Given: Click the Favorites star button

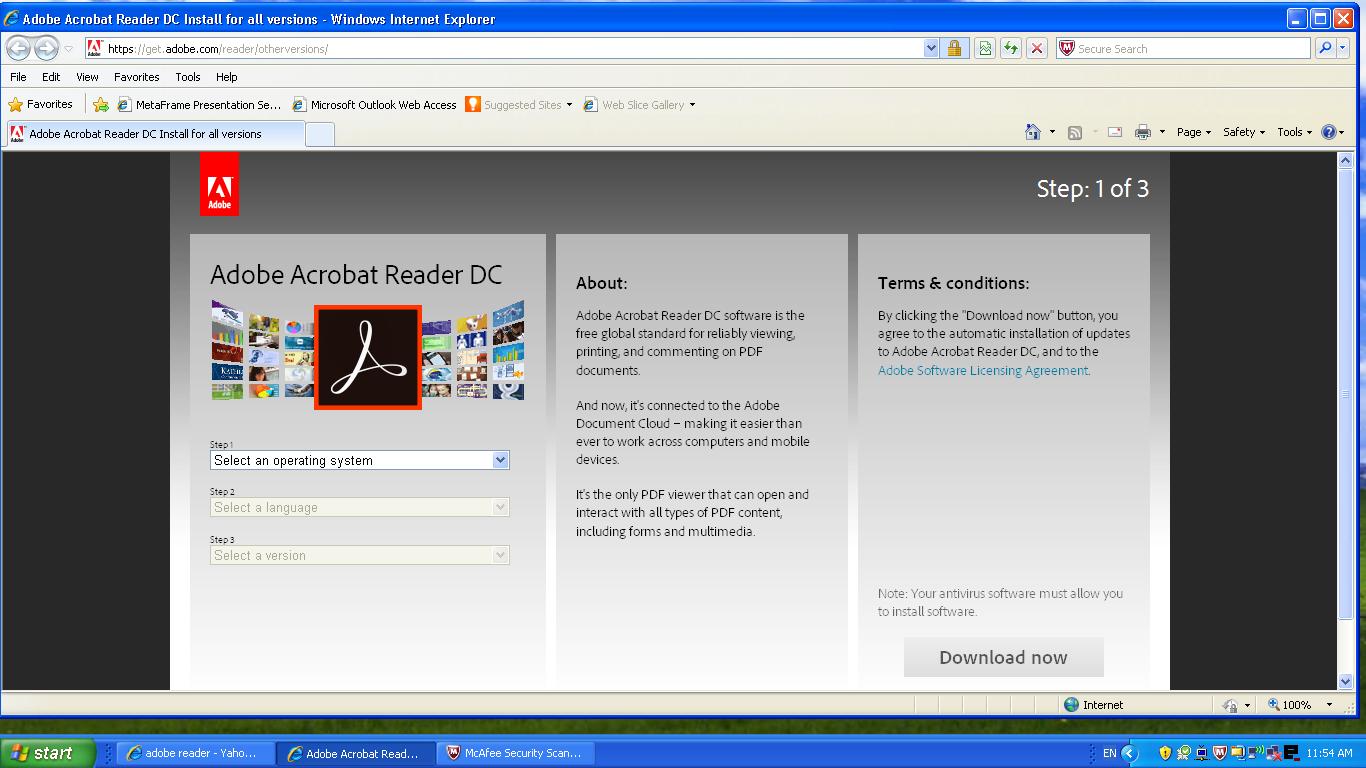Looking at the screenshot, I should pyautogui.click(x=40, y=104).
